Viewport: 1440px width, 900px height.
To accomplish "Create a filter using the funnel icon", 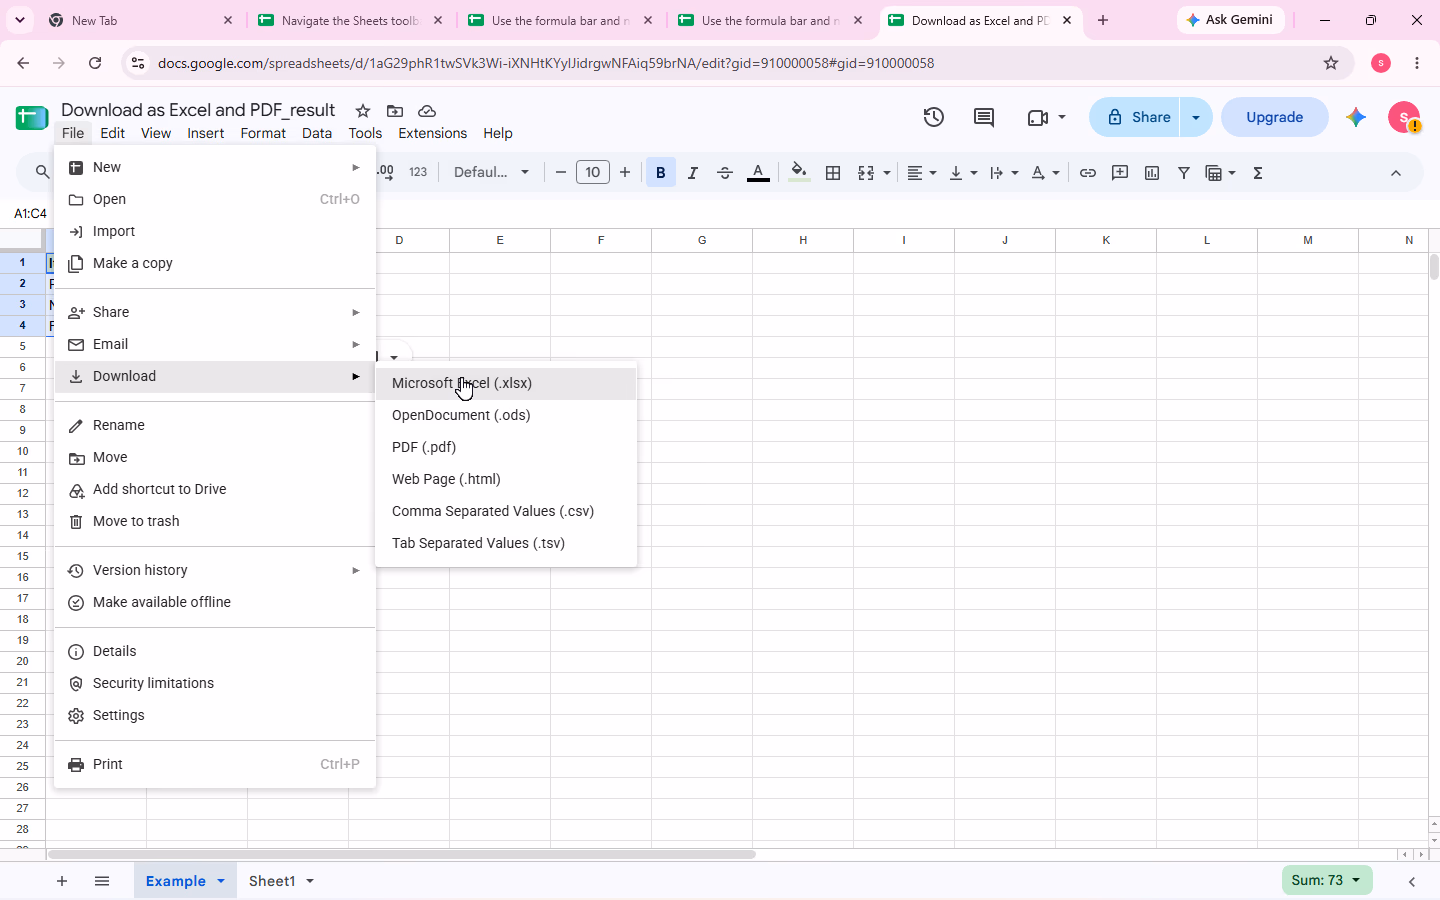I will coord(1184,173).
